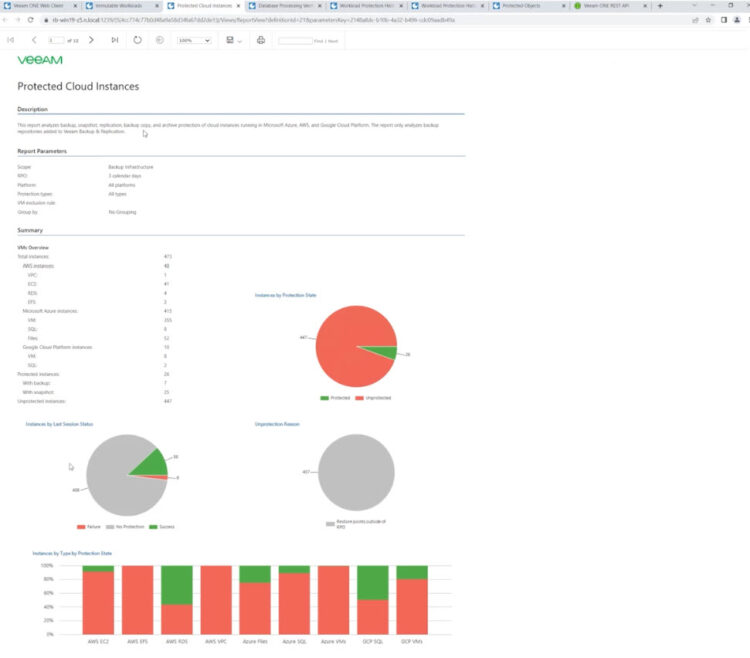Click the find text search box
This screenshot has height=658, width=750.
[295, 41]
